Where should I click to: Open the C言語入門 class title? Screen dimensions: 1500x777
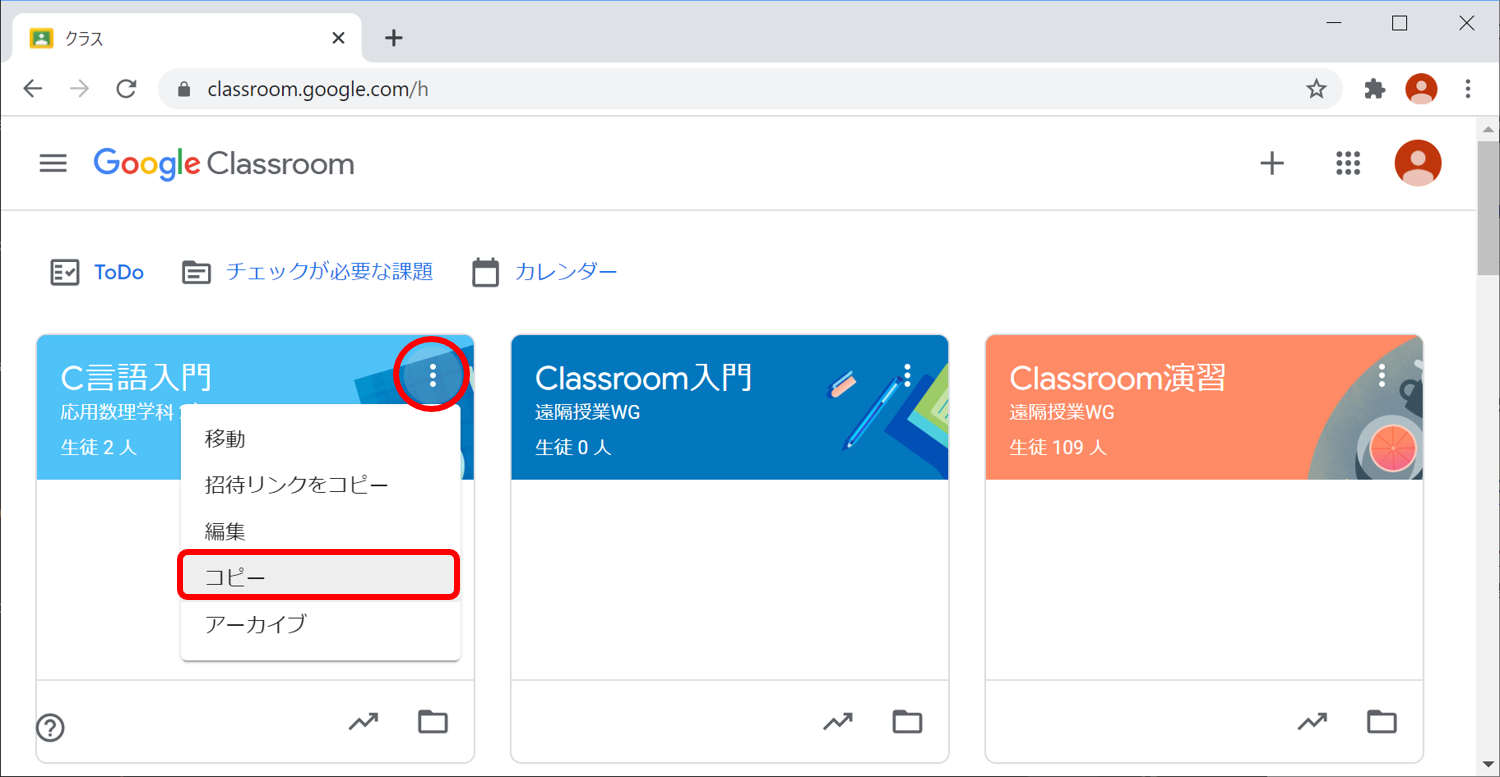(136, 378)
